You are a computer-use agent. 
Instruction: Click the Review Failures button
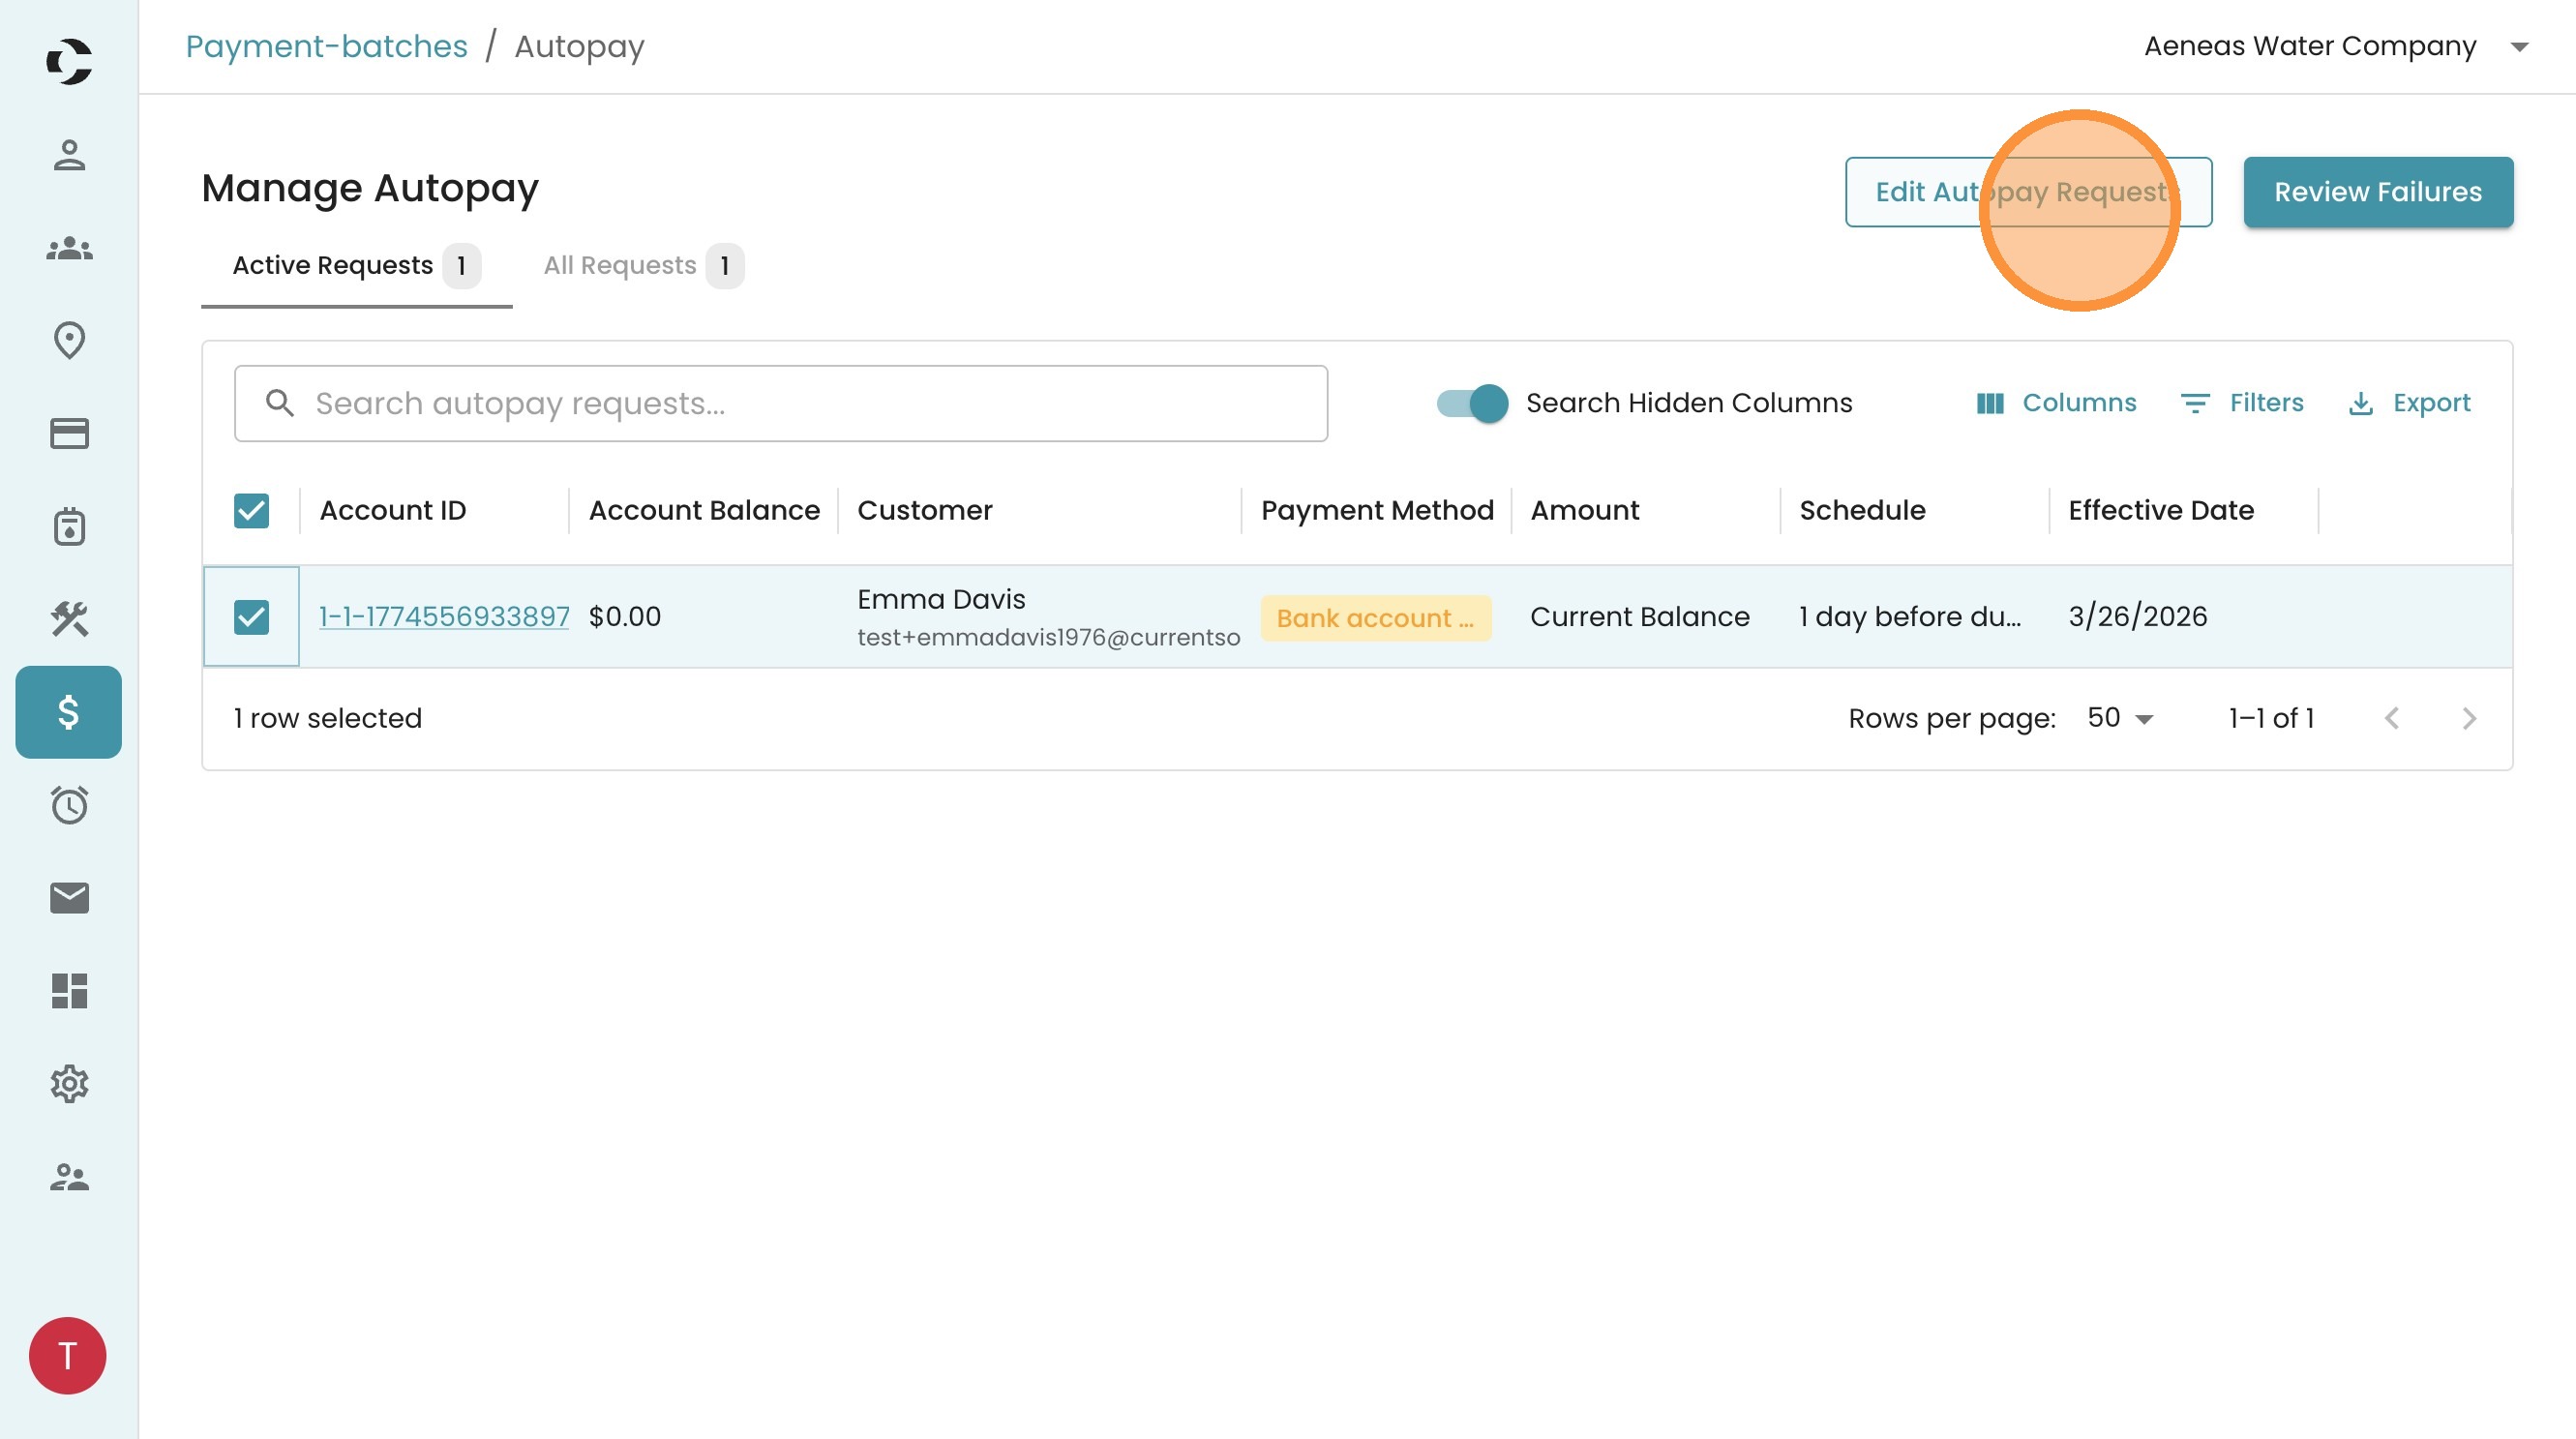2377,192
